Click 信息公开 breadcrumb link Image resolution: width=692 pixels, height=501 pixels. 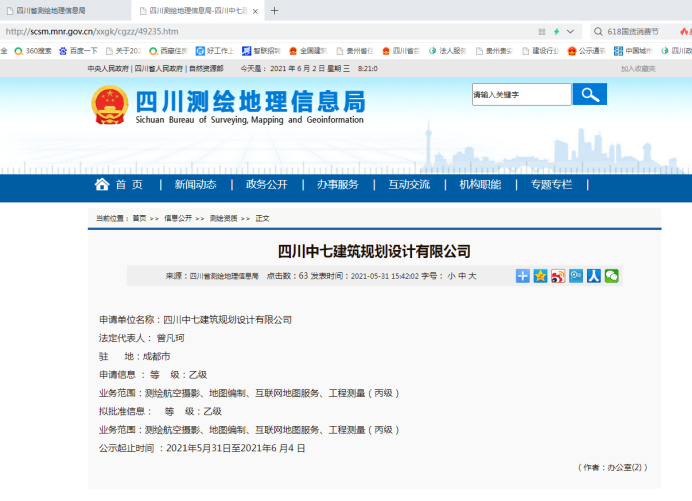tap(178, 218)
